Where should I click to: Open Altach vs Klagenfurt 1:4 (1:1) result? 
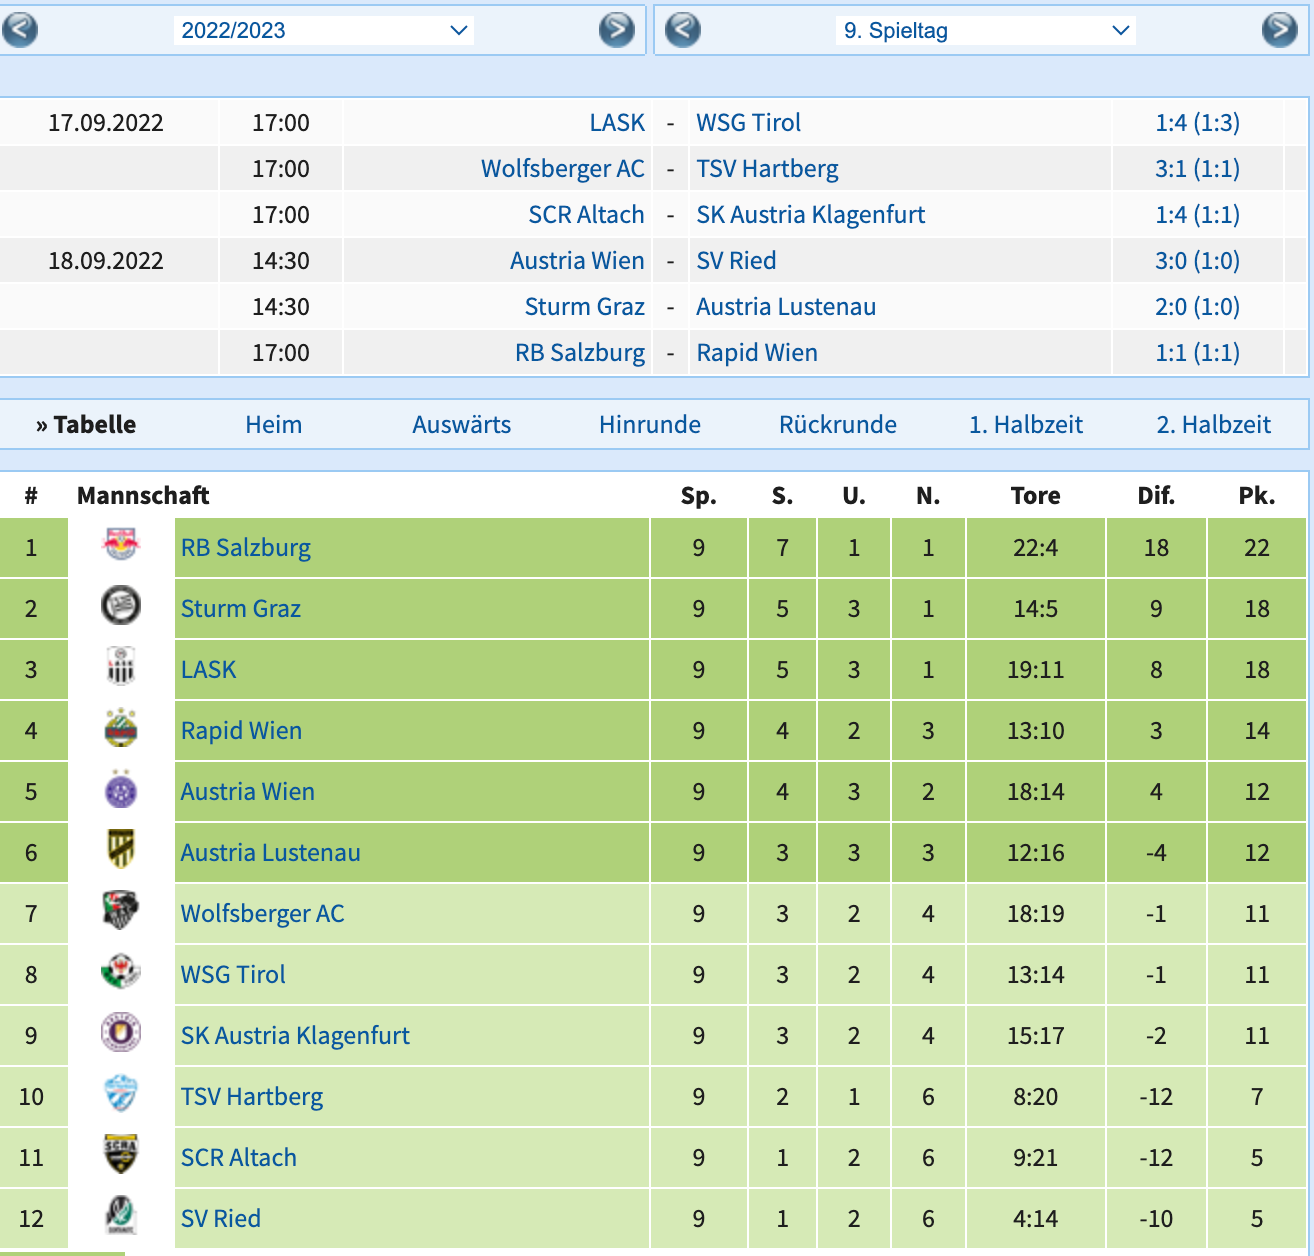[x=1197, y=215]
